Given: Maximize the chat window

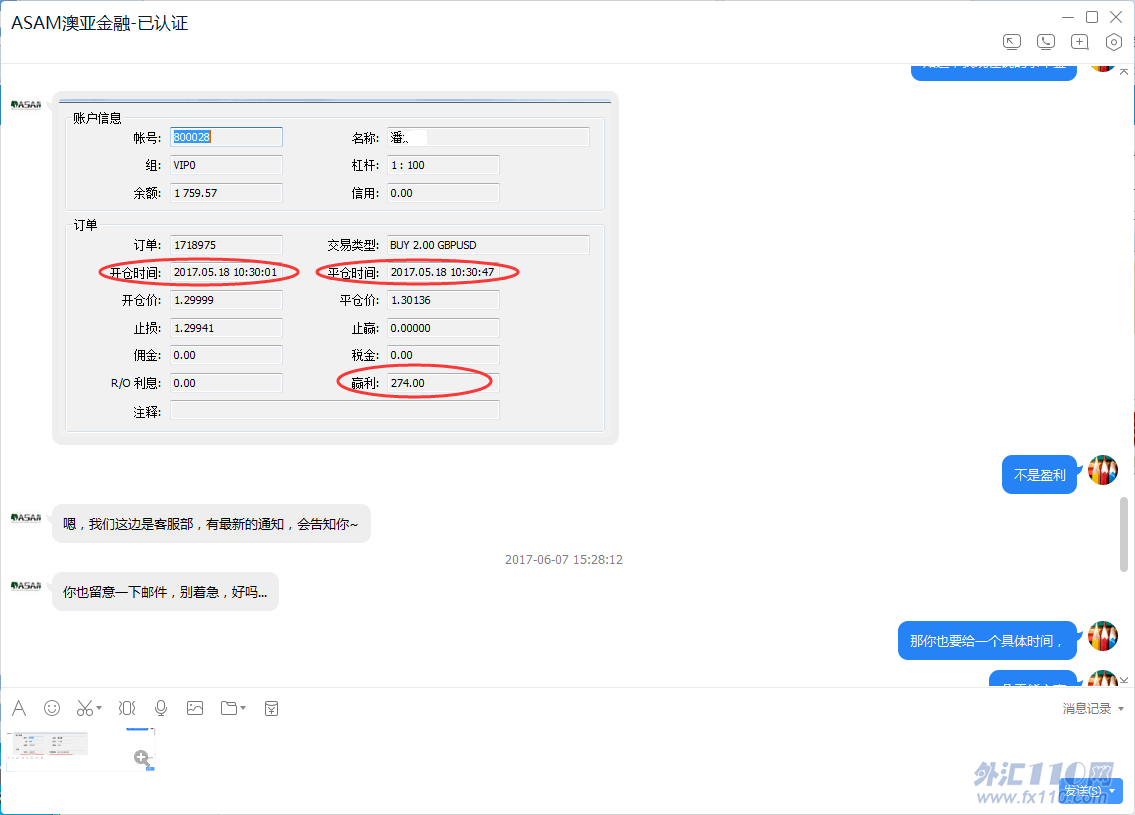Looking at the screenshot, I should [1092, 17].
